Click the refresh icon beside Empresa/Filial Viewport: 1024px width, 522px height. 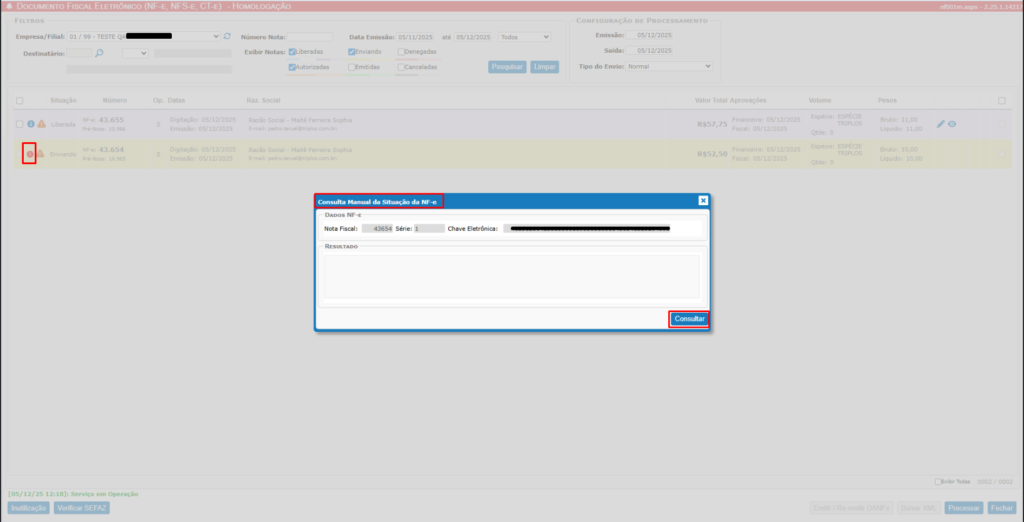pyautogui.click(x=227, y=36)
